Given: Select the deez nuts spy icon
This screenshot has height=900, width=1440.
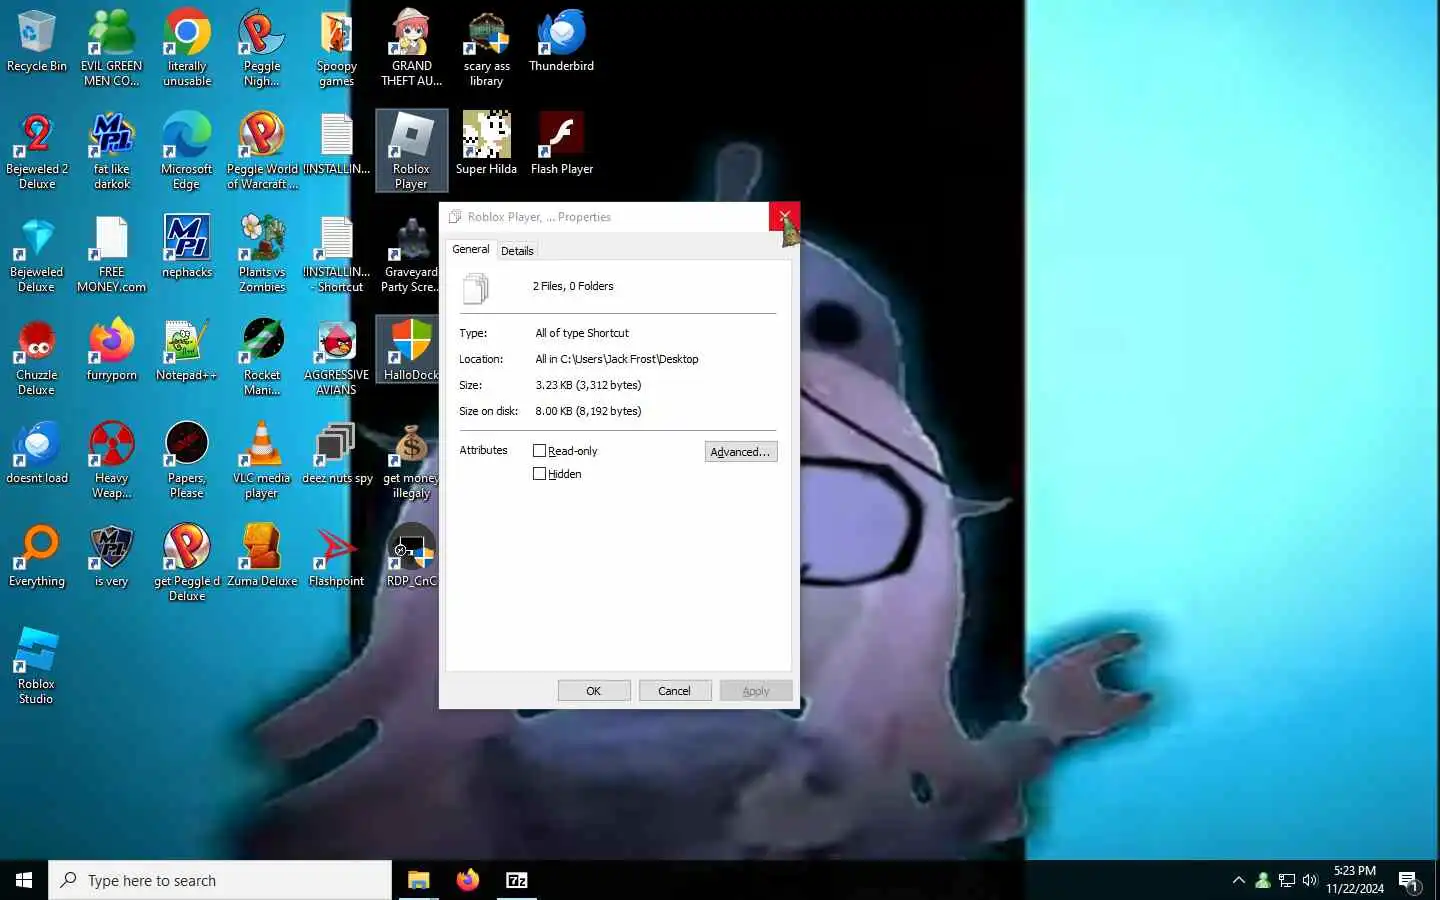Looking at the screenshot, I should pos(336,453).
